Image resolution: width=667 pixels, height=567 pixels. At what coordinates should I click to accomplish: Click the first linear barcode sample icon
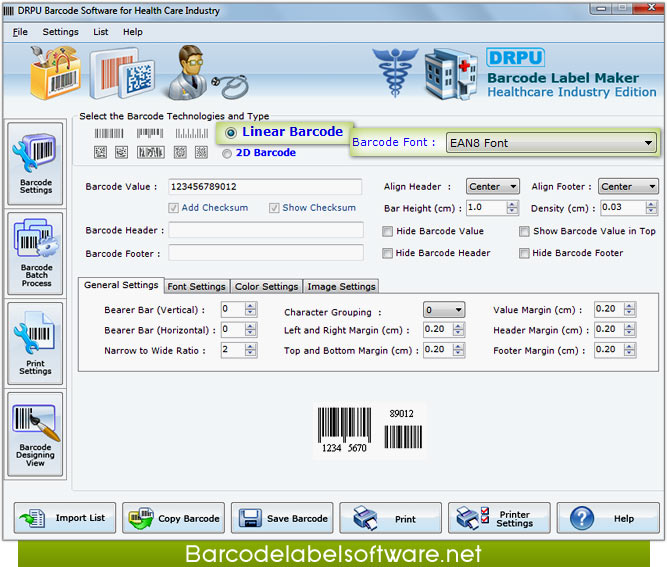point(109,134)
